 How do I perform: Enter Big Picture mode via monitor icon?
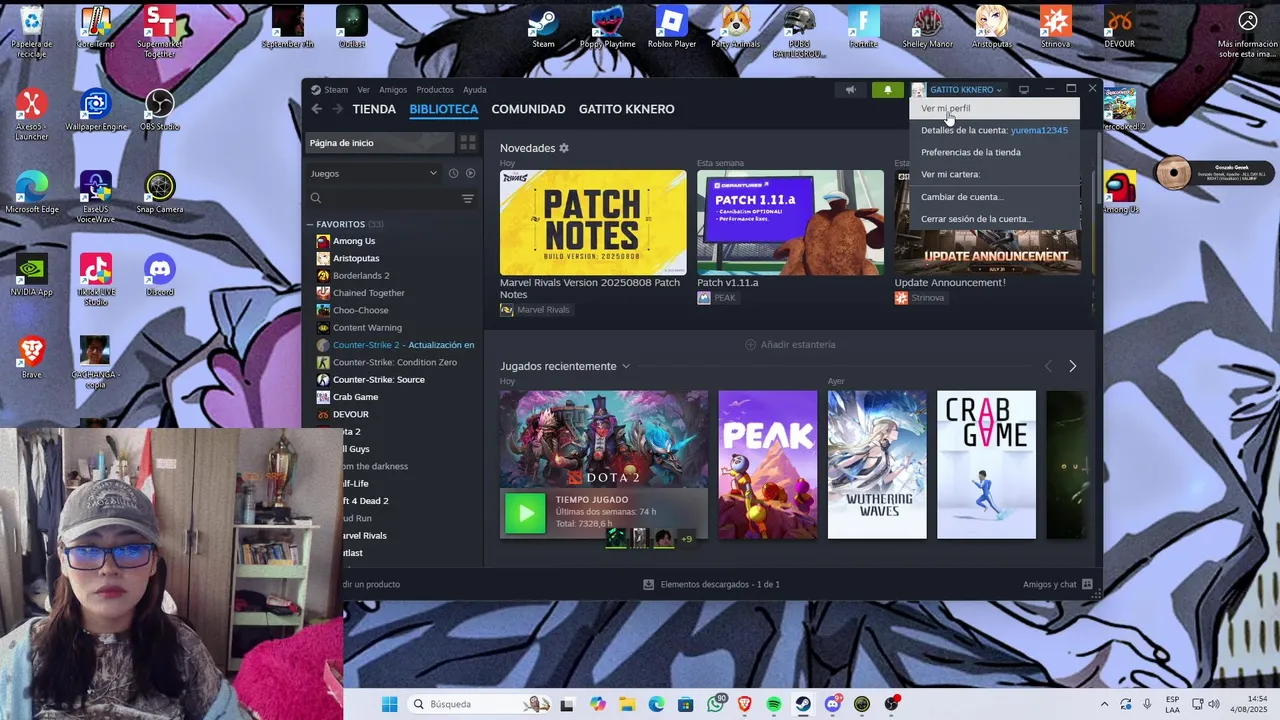1023,90
